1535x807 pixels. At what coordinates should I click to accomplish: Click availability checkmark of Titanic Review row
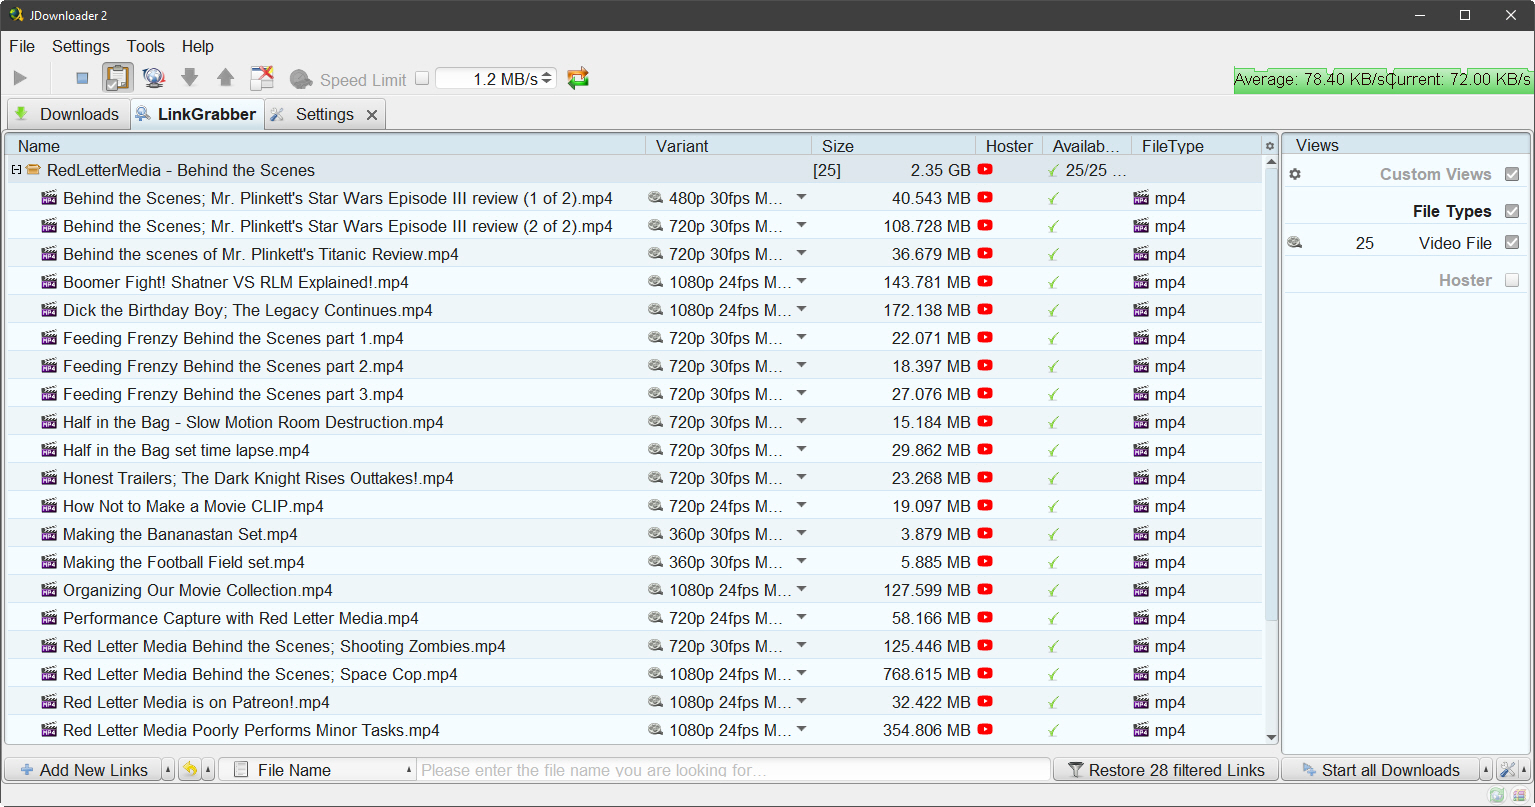click(x=1053, y=254)
